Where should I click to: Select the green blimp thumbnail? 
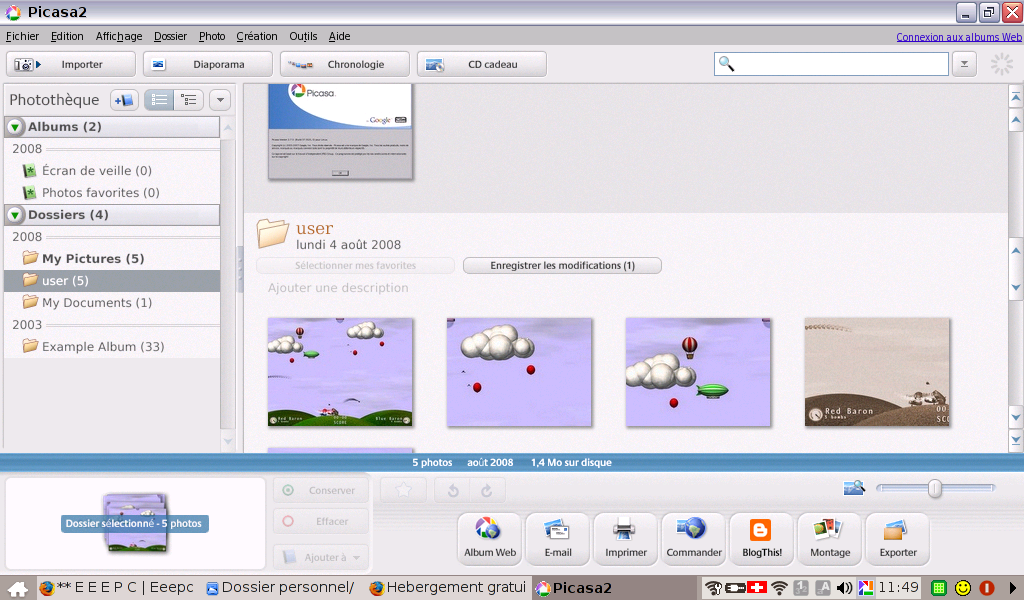(x=698, y=372)
